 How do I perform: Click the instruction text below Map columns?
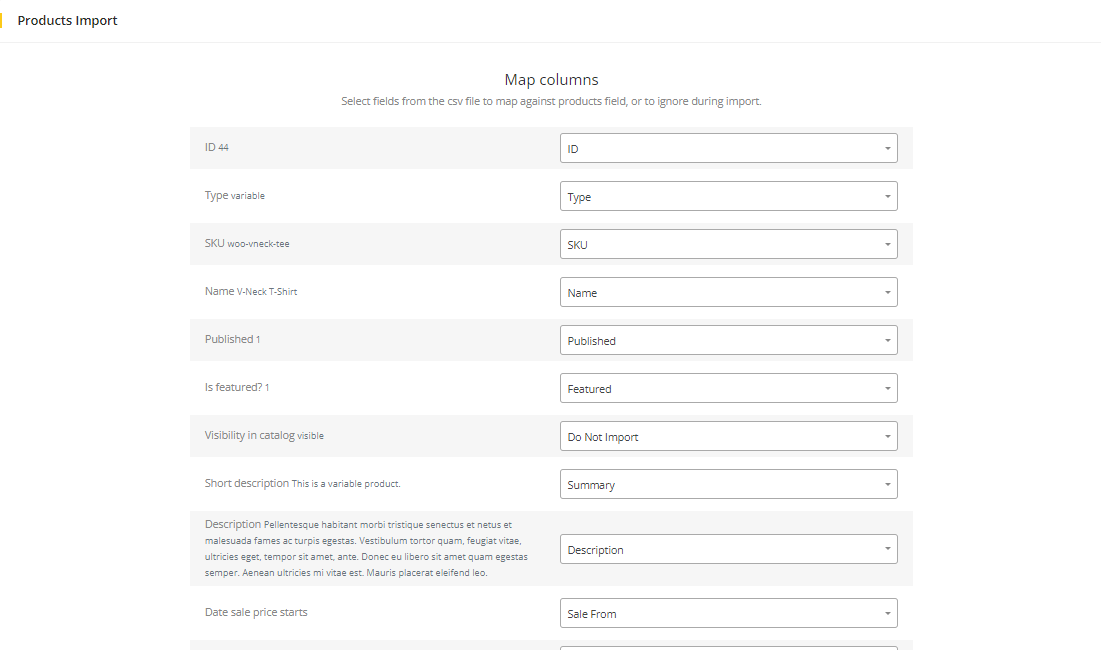551,102
